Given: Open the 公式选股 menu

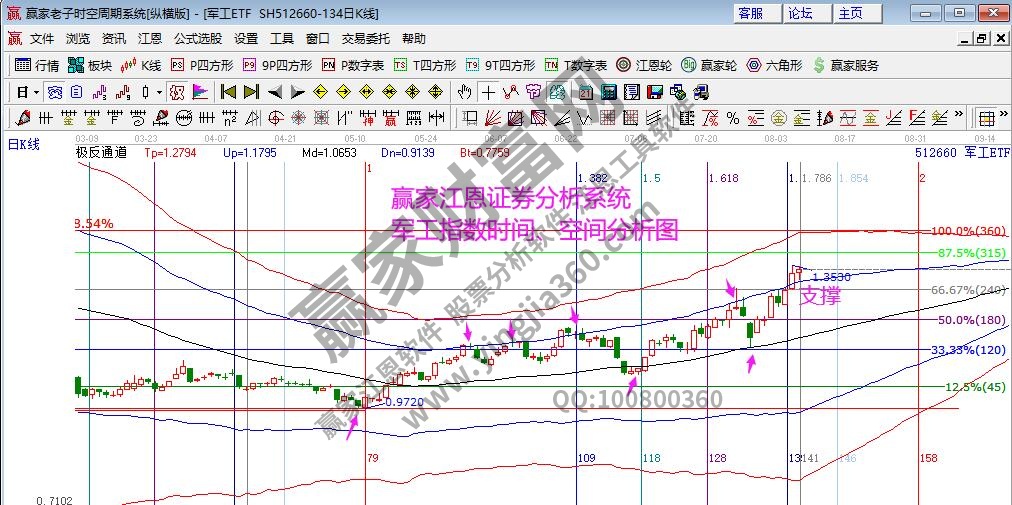Looking at the screenshot, I should (x=198, y=39).
